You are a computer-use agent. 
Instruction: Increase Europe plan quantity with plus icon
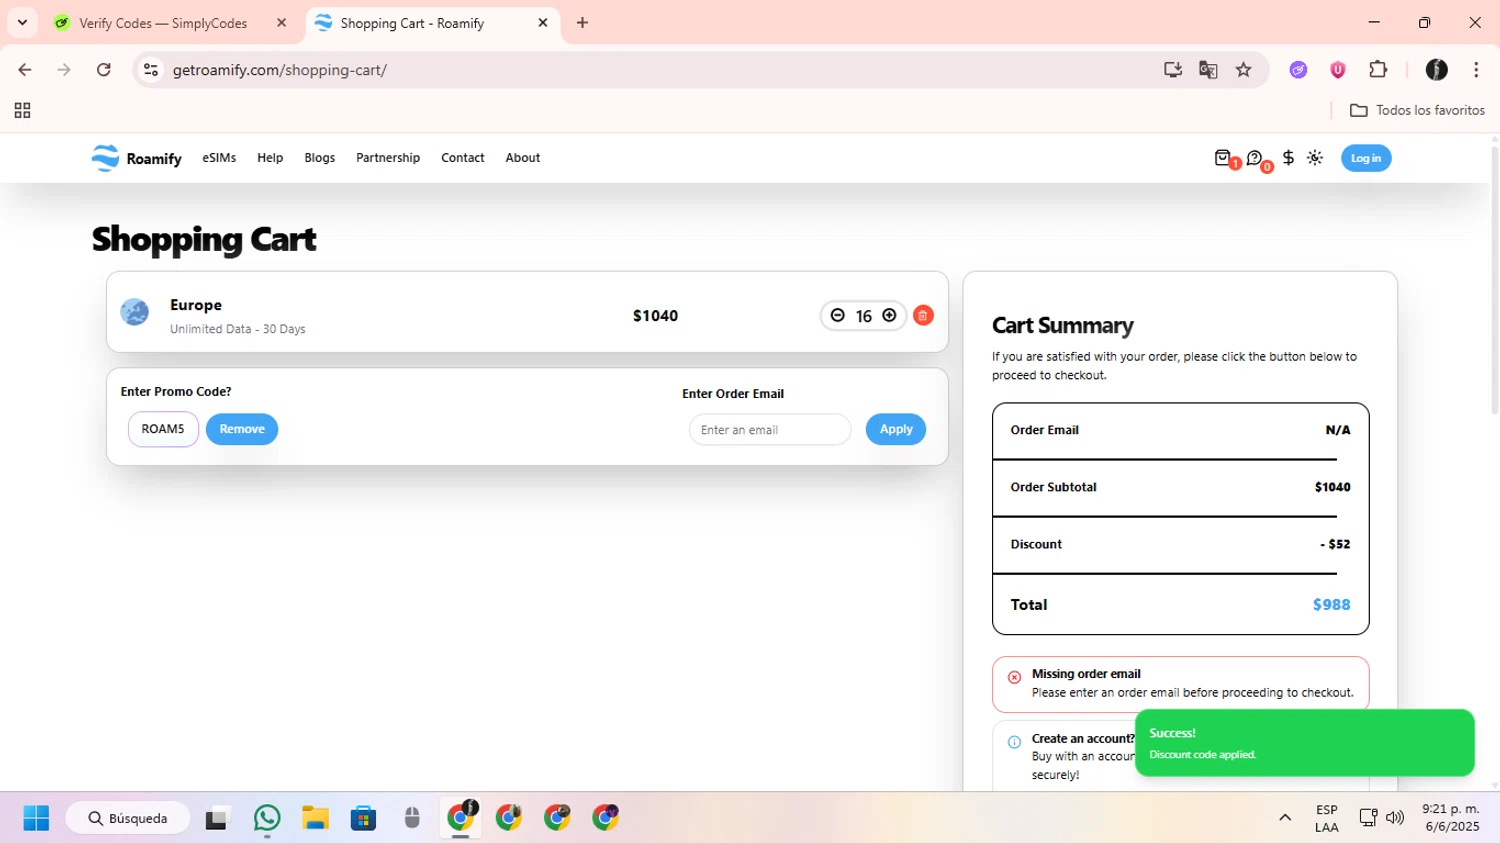[x=889, y=315]
